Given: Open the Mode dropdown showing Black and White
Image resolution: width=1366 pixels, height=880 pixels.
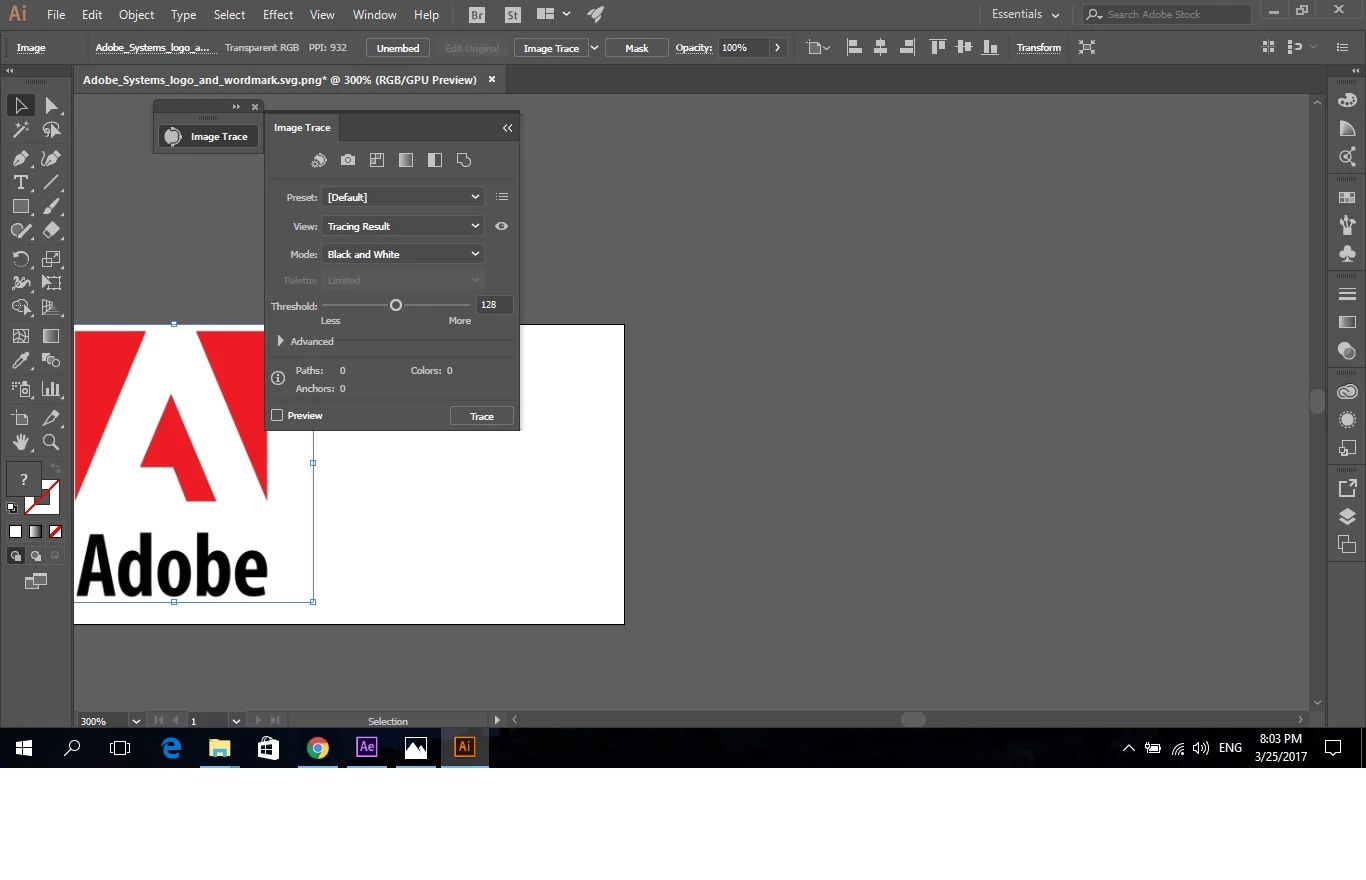Looking at the screenshot, I should click(403, 254).
